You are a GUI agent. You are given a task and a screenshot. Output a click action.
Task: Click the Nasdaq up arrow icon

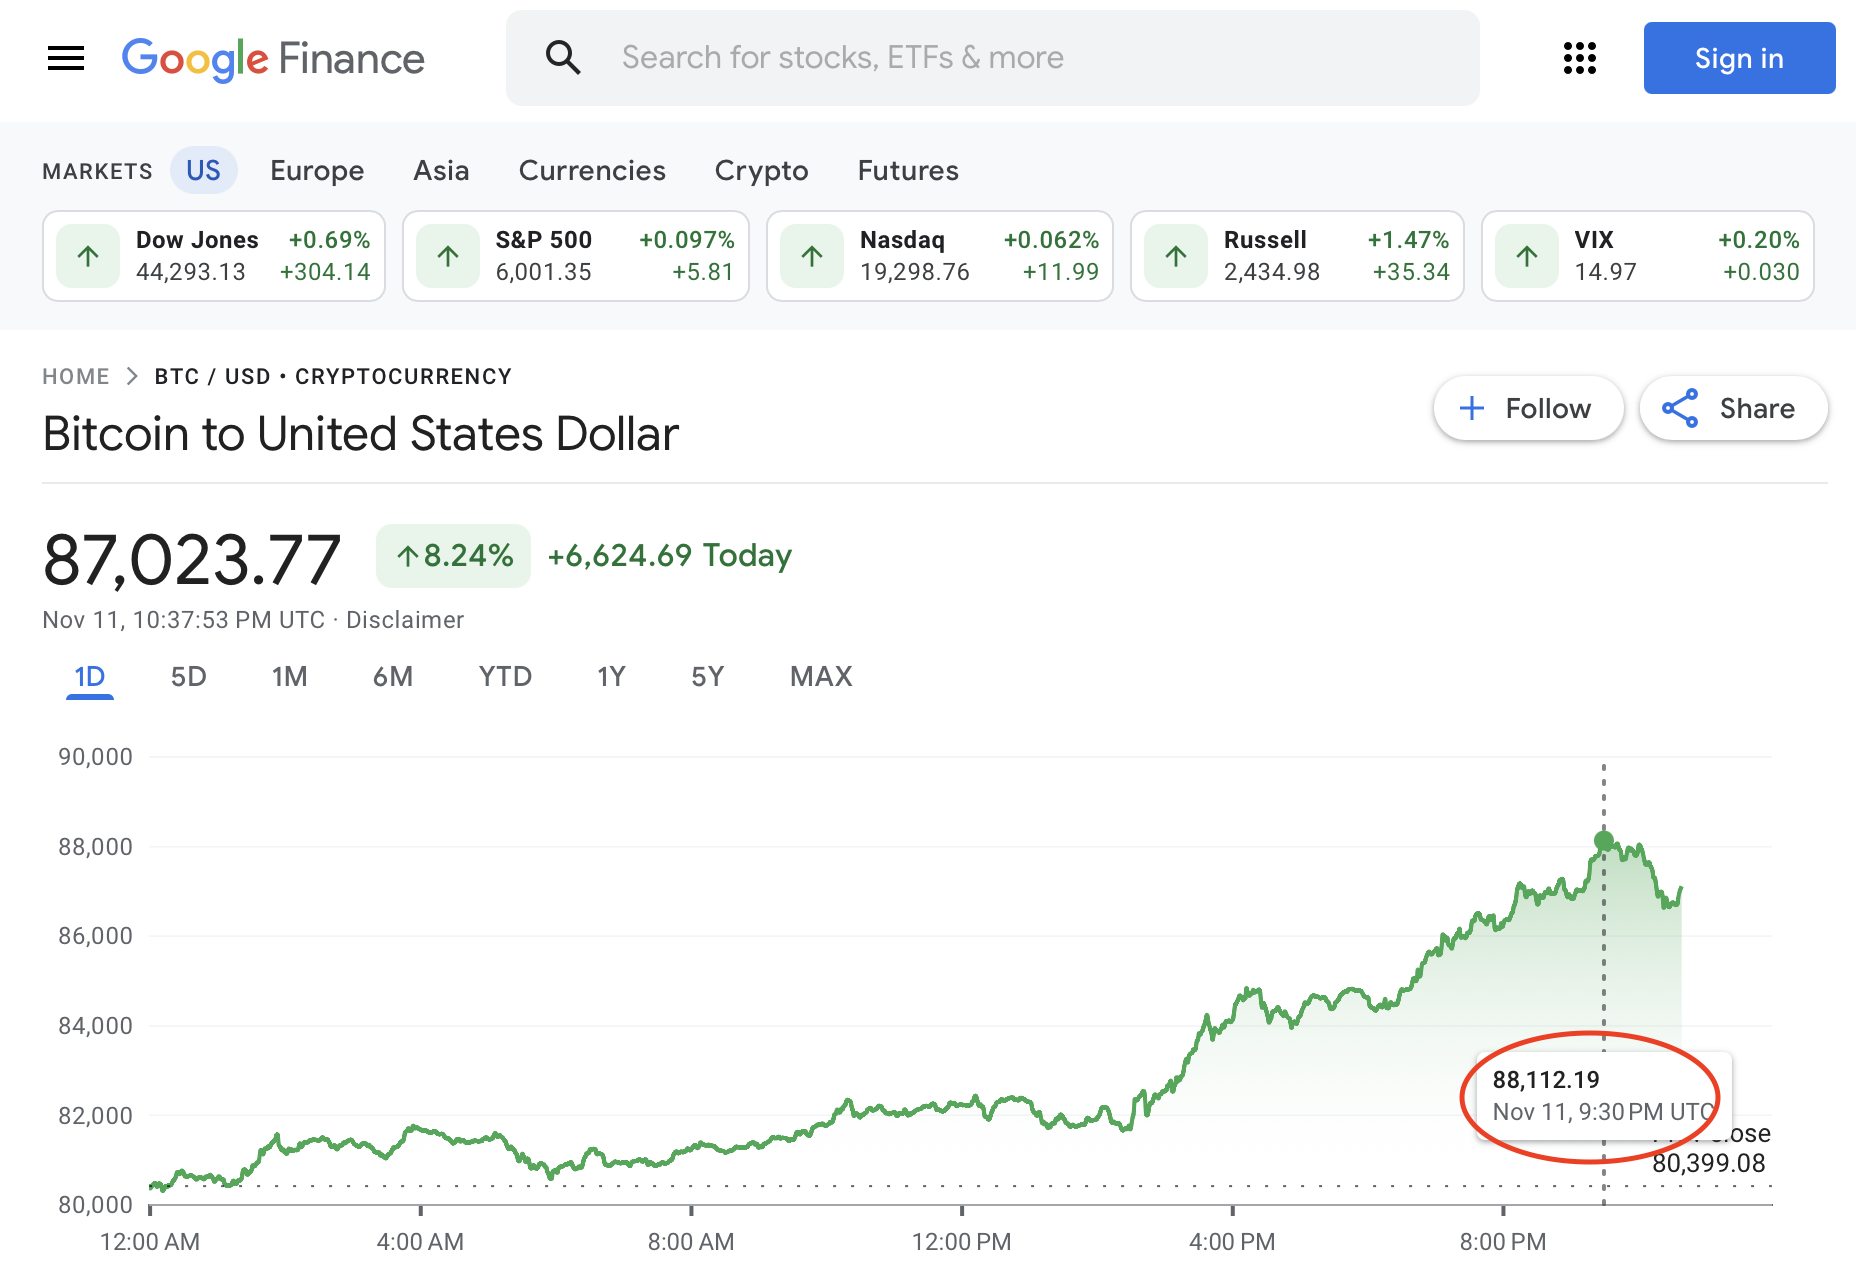point(812,256)
